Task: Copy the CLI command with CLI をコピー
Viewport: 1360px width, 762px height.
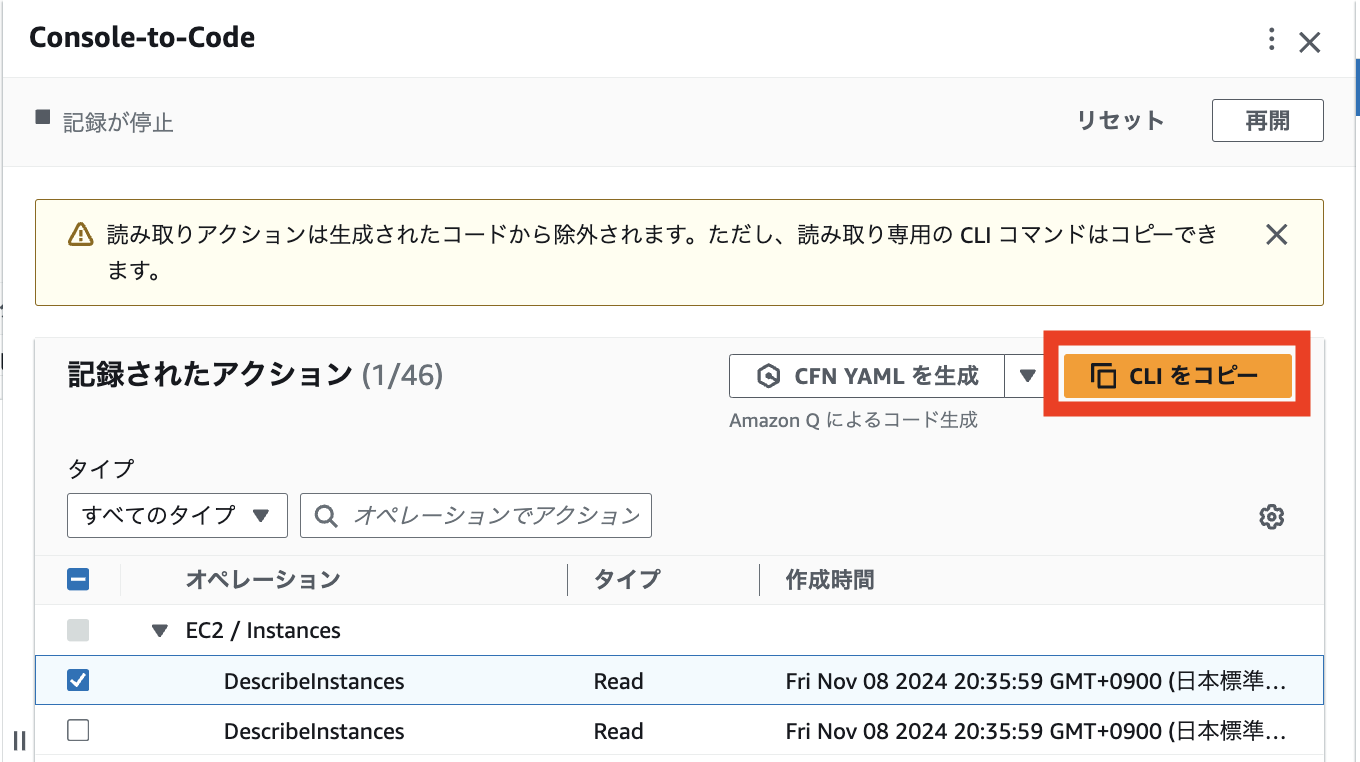Action: coord(1176,376)
